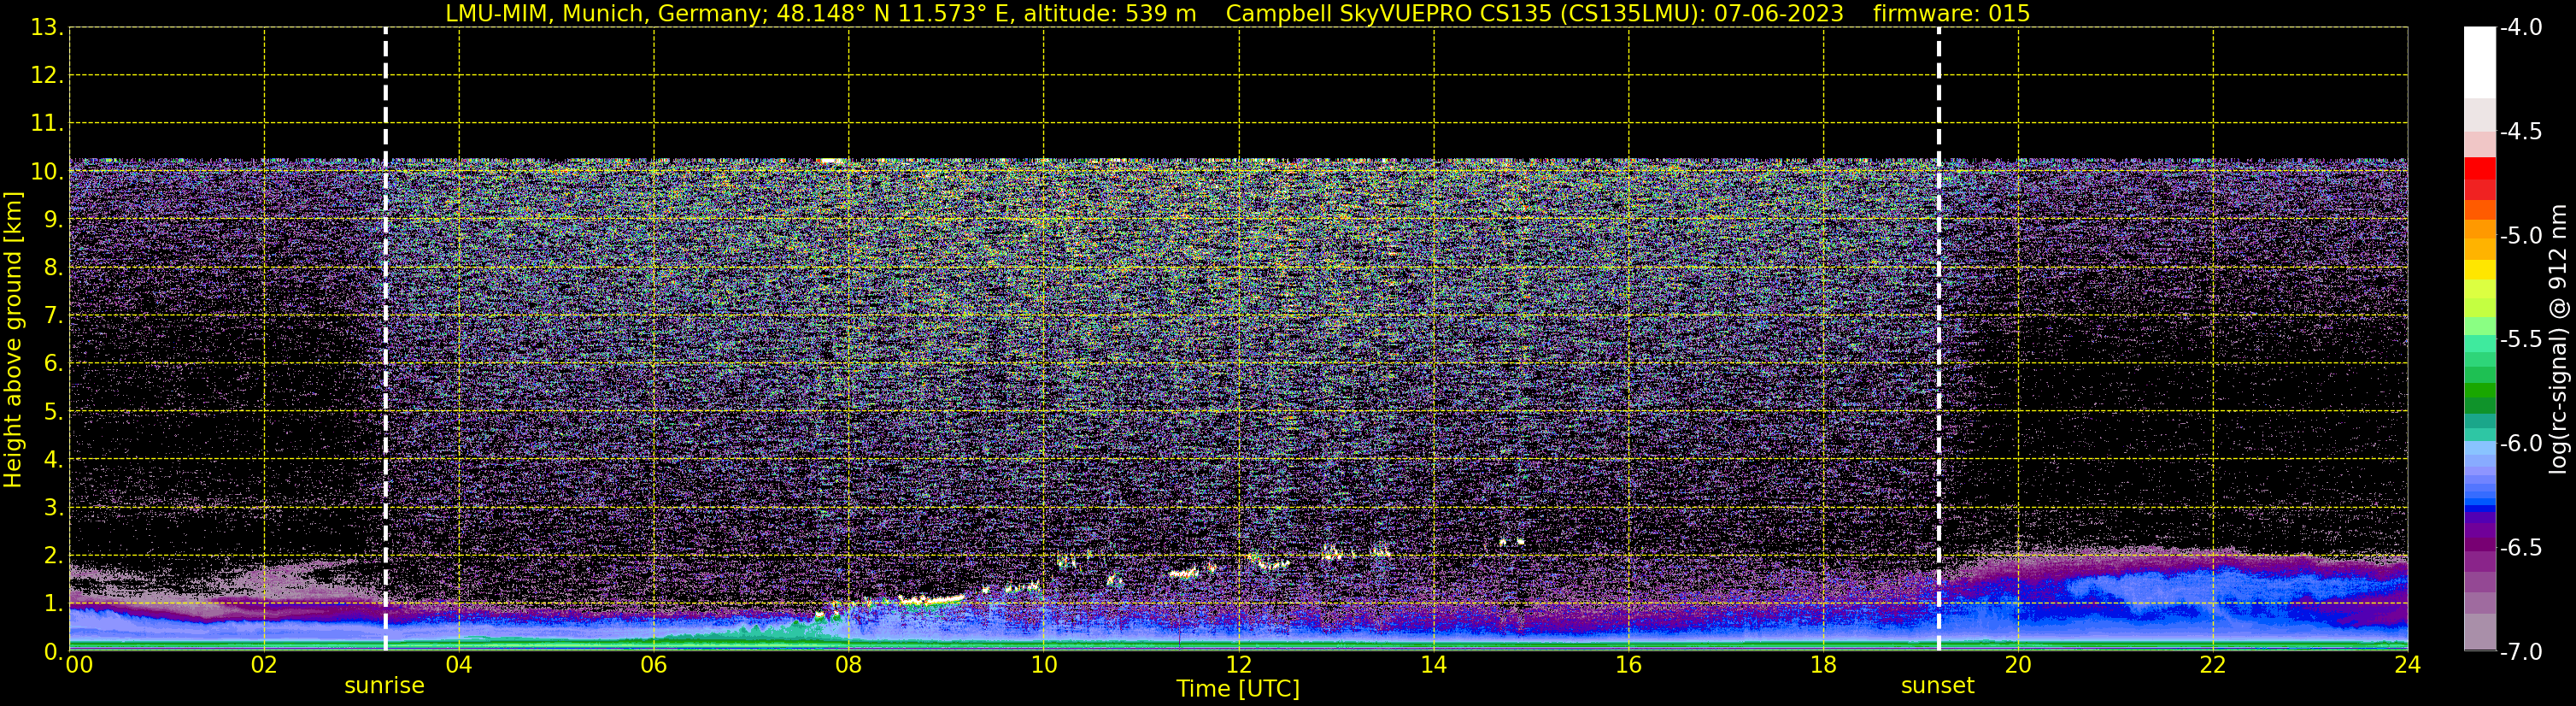Click the height axis tick label '1.'

tap(54, 604)
